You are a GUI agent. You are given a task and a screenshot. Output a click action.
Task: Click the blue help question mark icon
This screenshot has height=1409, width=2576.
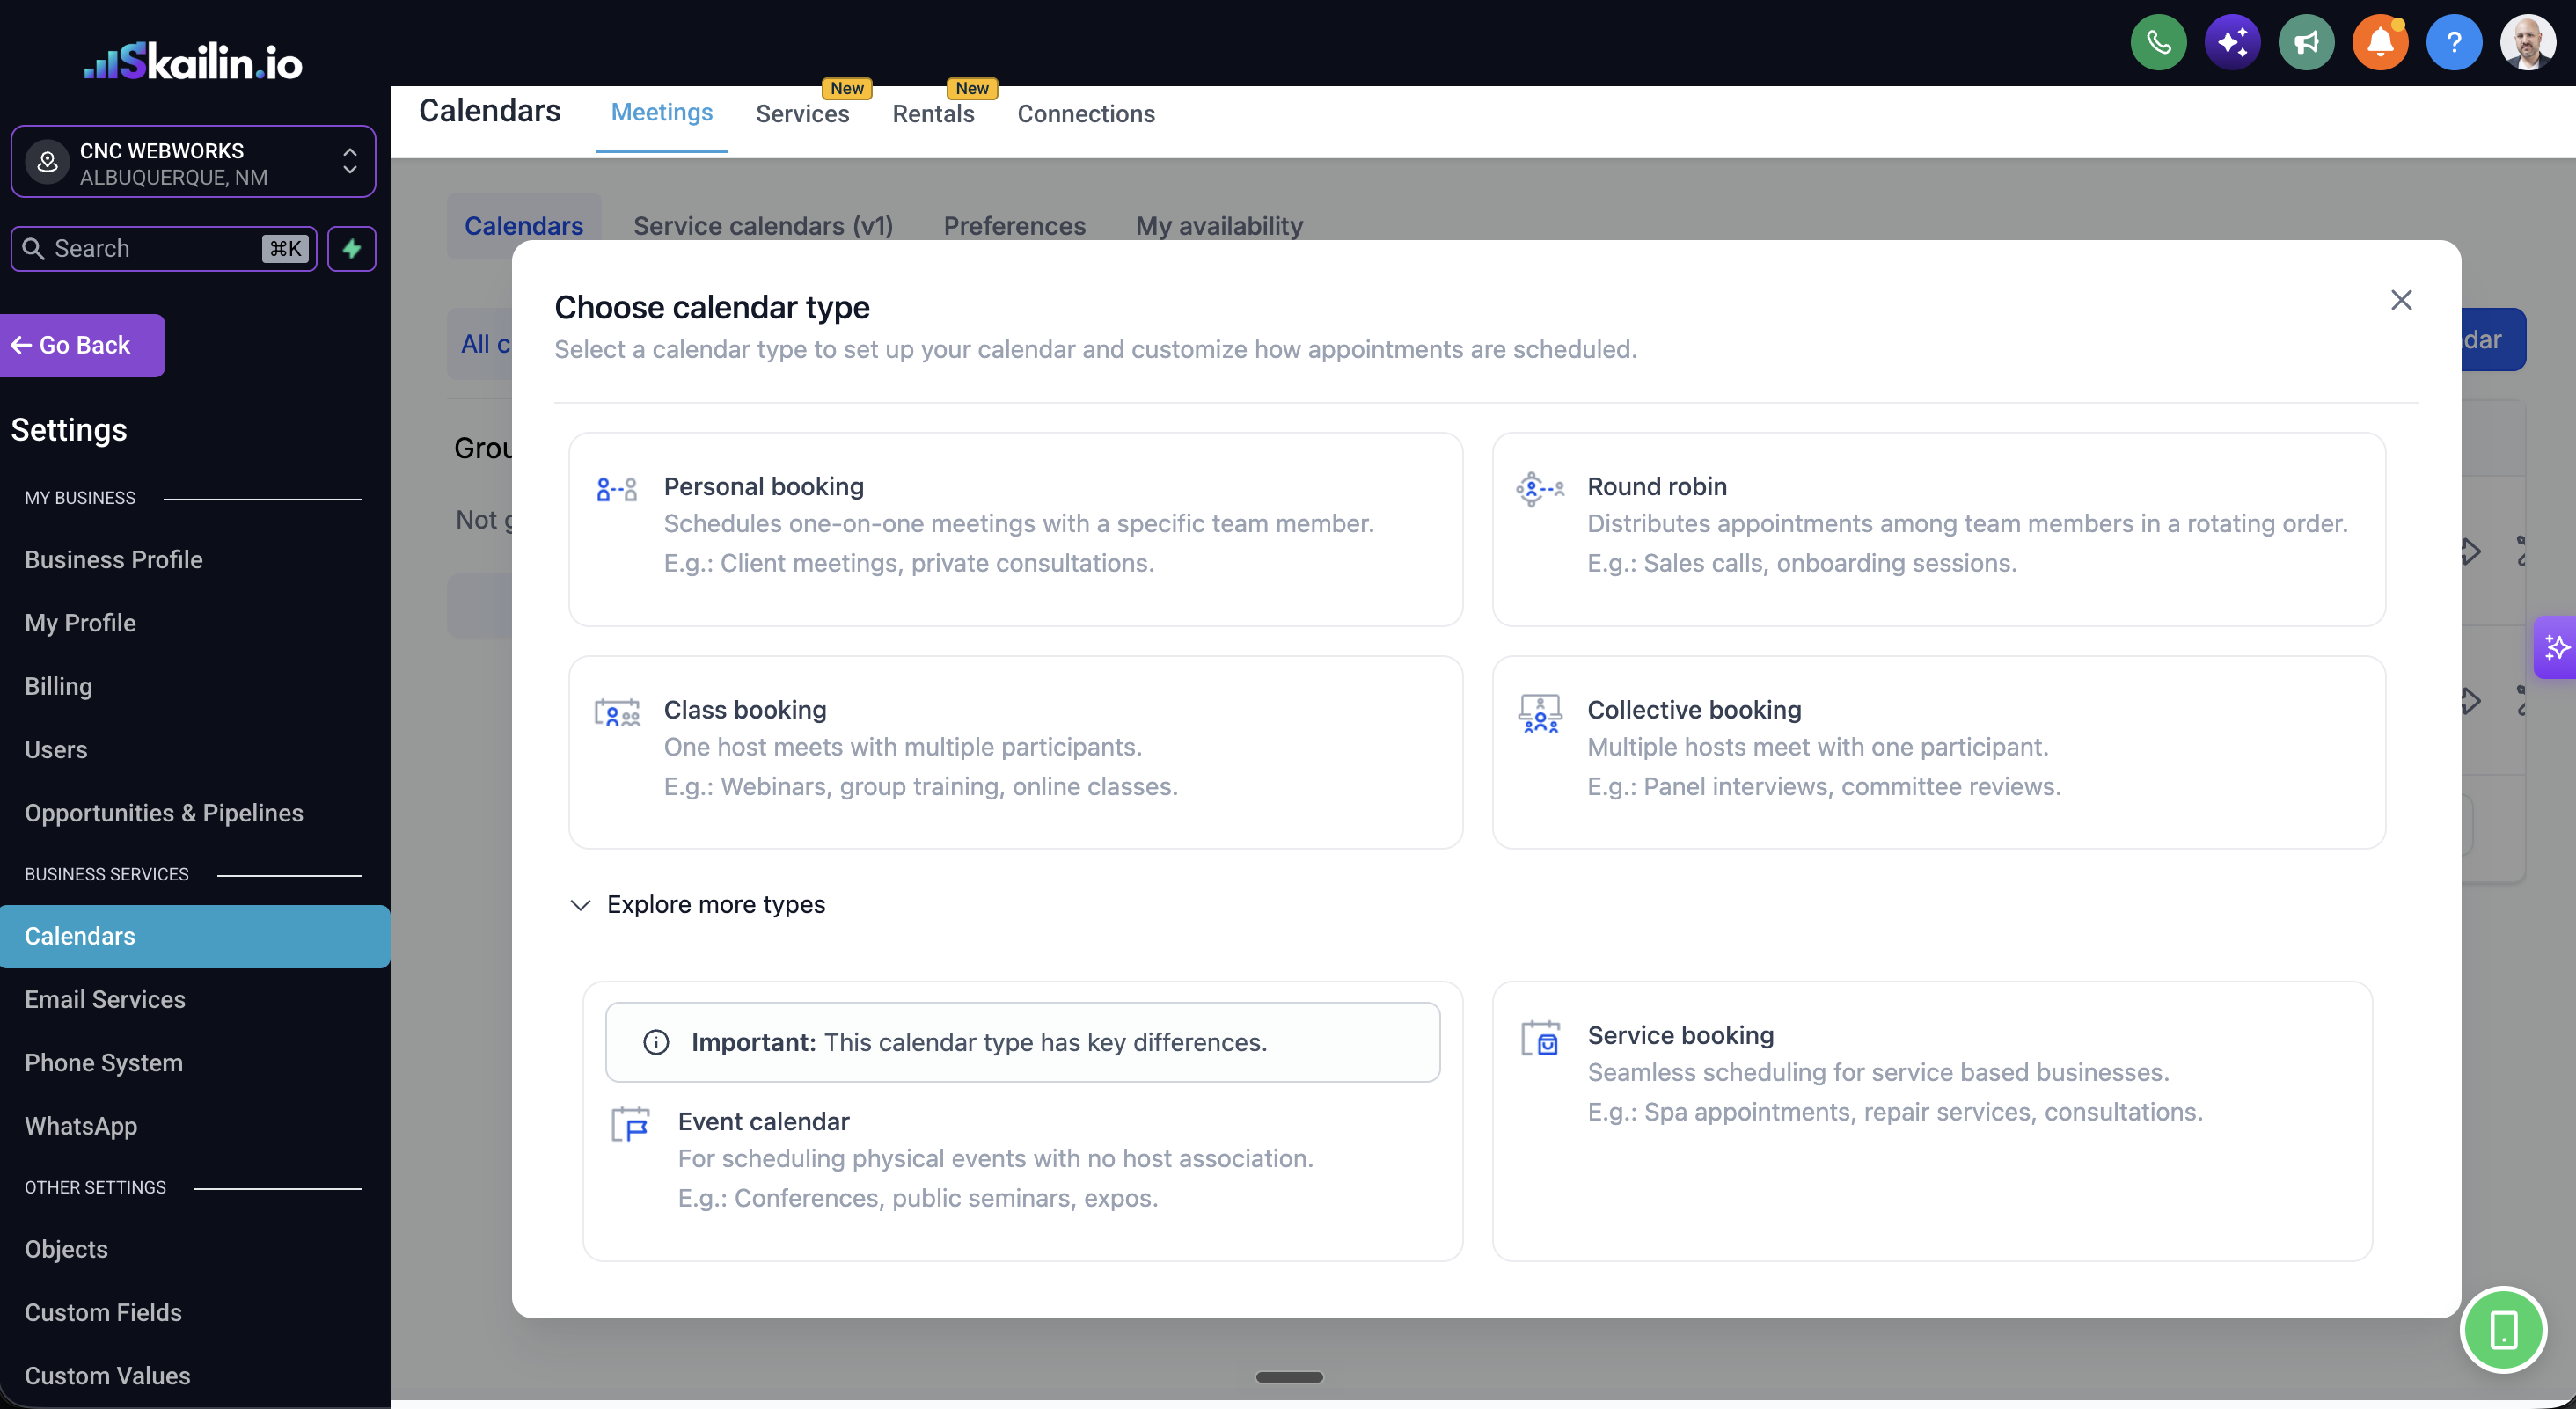click(x=2454, y=42)
